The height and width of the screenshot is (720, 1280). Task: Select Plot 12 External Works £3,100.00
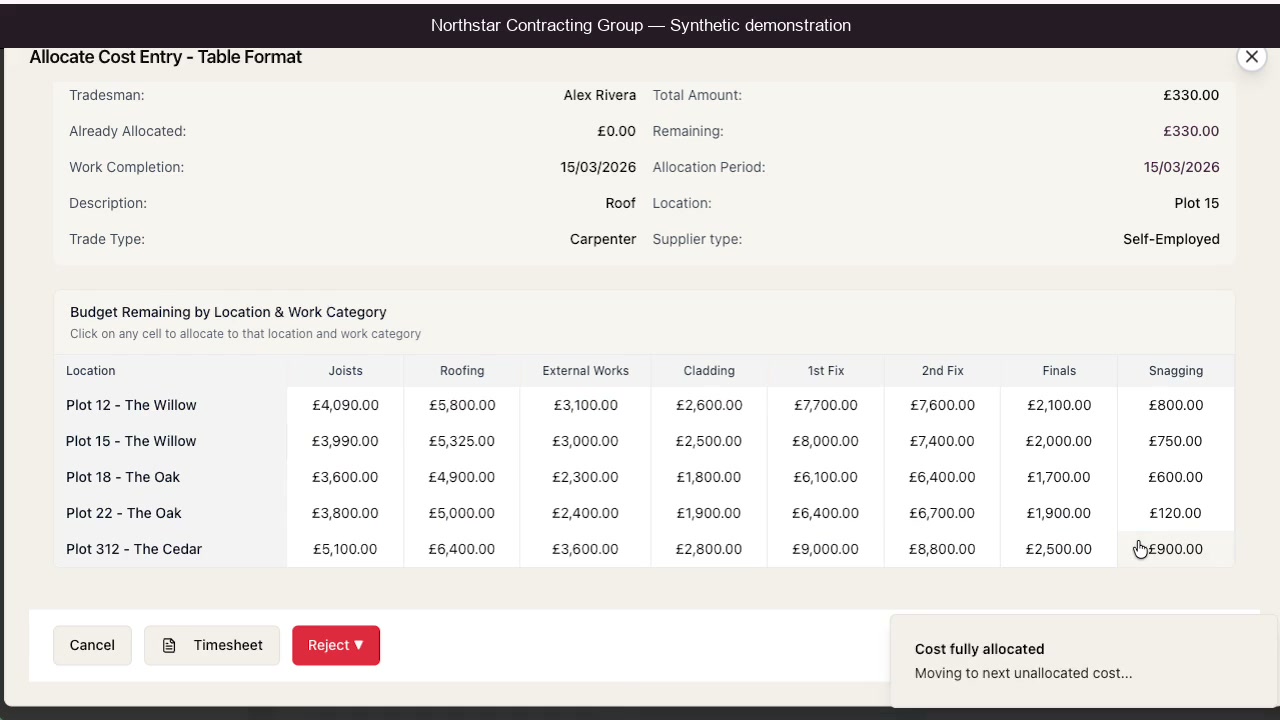585,405
